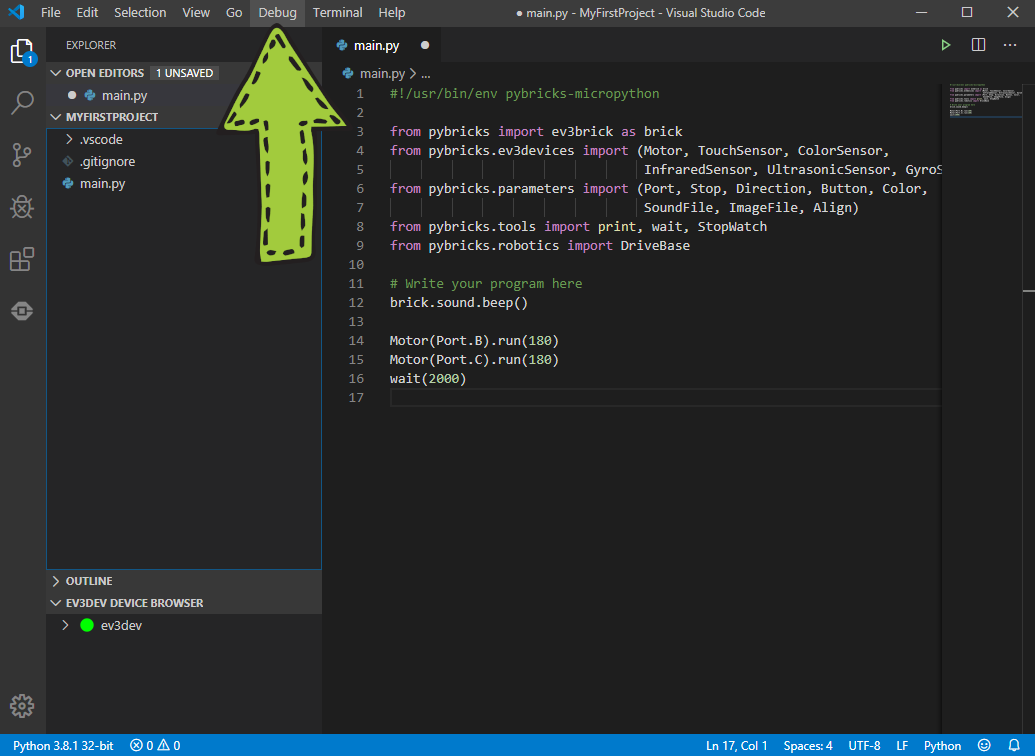Open the Extensions view icon
Viewport: 1035px width, 756px height.
click(22, 259)
